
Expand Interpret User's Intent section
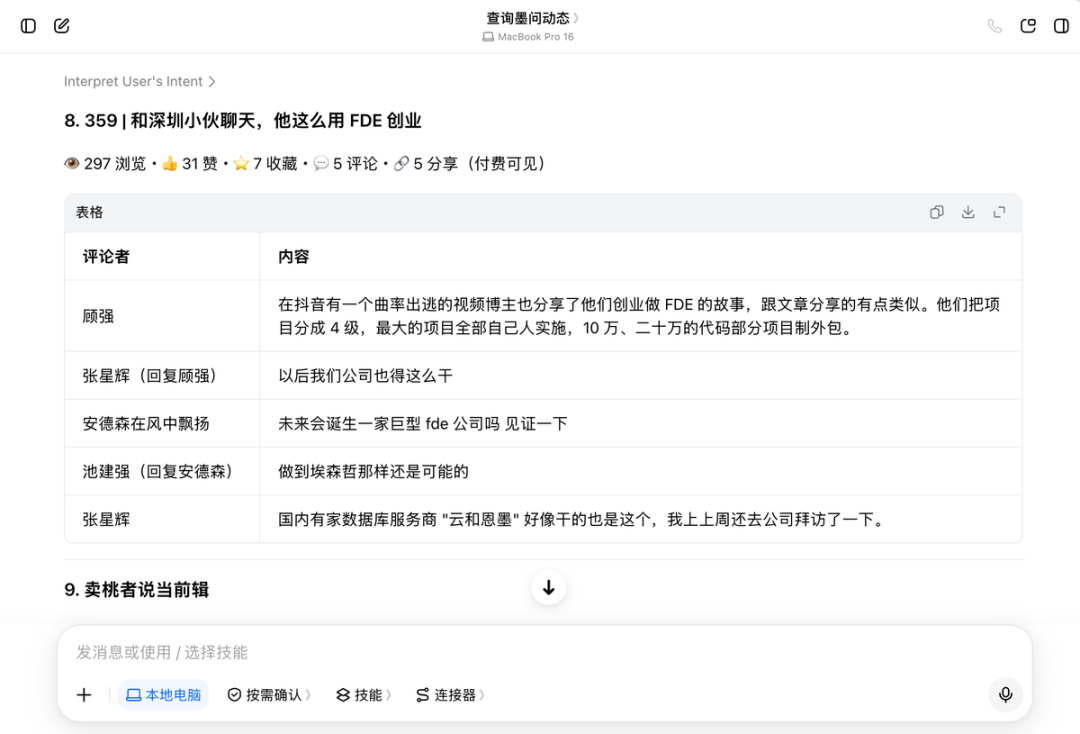[x=140, y=81]
